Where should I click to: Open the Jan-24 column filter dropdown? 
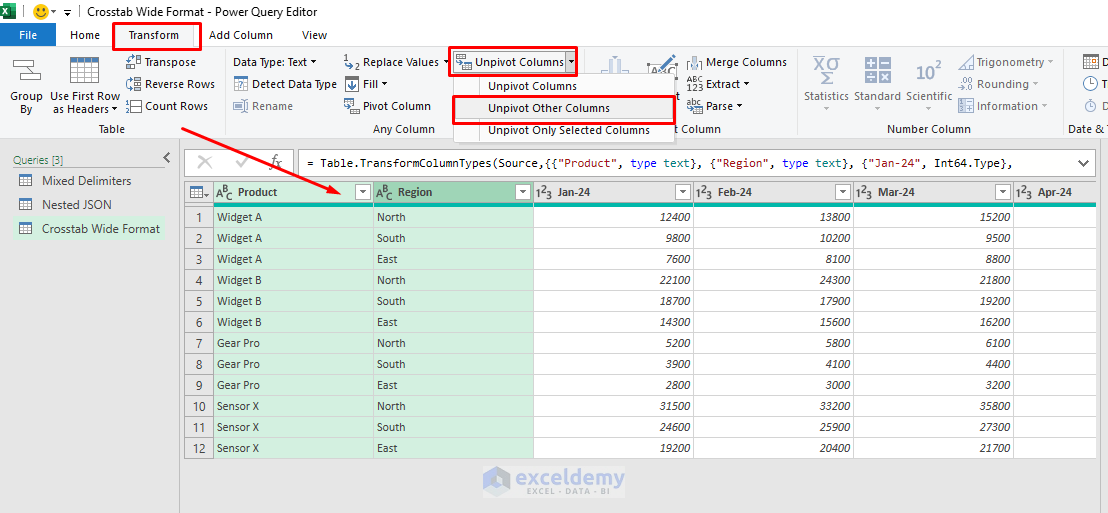[683, 192]
